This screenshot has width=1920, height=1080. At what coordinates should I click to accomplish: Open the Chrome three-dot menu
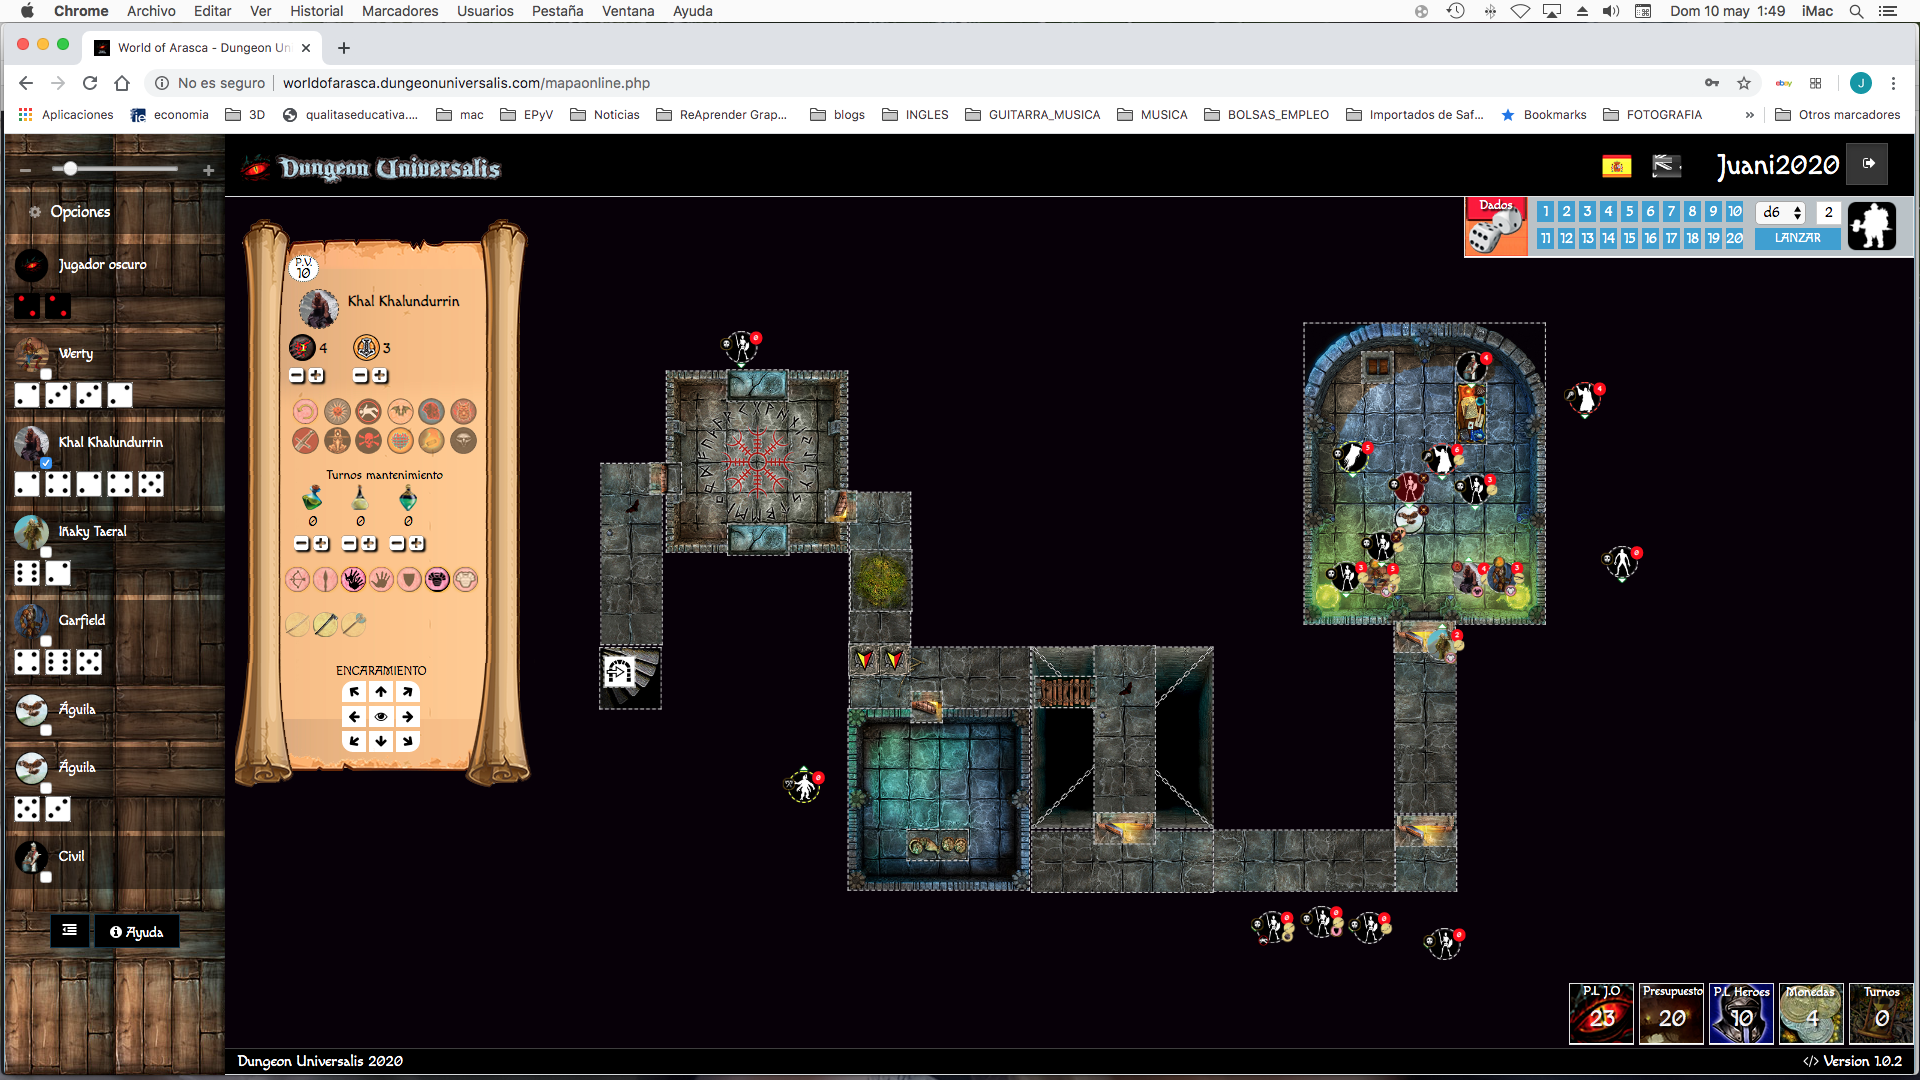(x=1893, y=83)
